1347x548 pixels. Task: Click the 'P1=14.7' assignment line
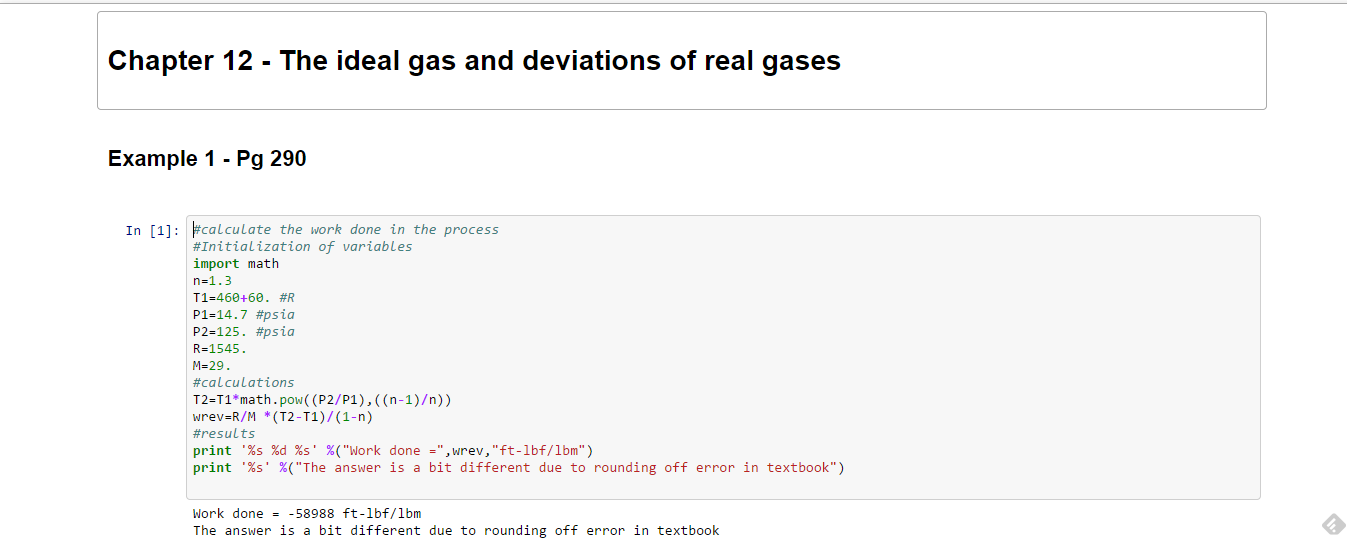(243, 315)
